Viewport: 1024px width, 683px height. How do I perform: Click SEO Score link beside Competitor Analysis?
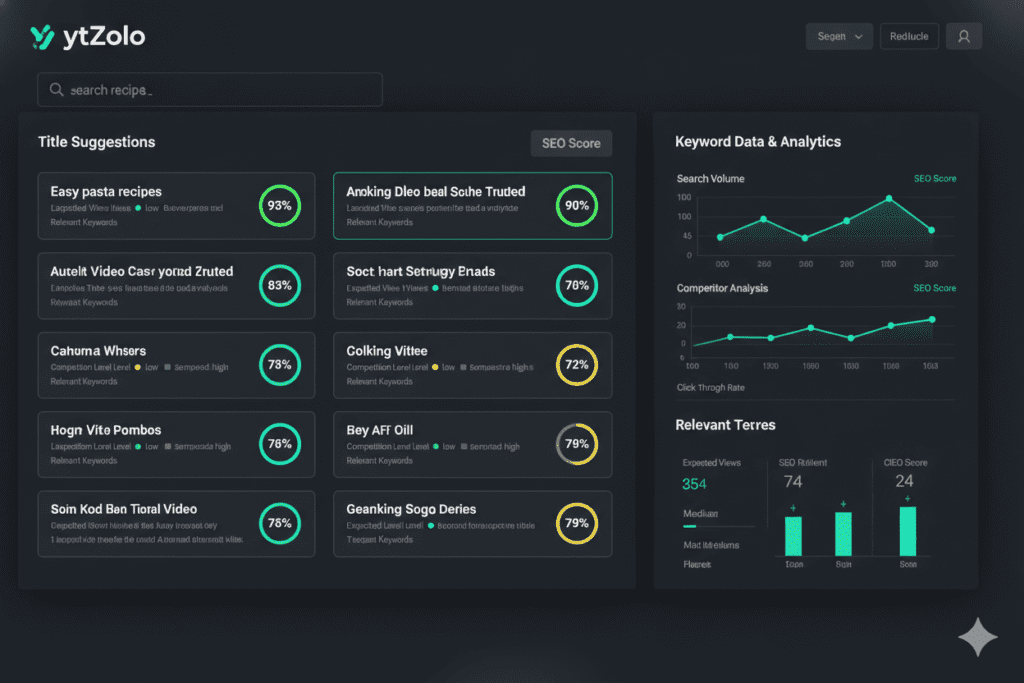[x=934, y=288]
